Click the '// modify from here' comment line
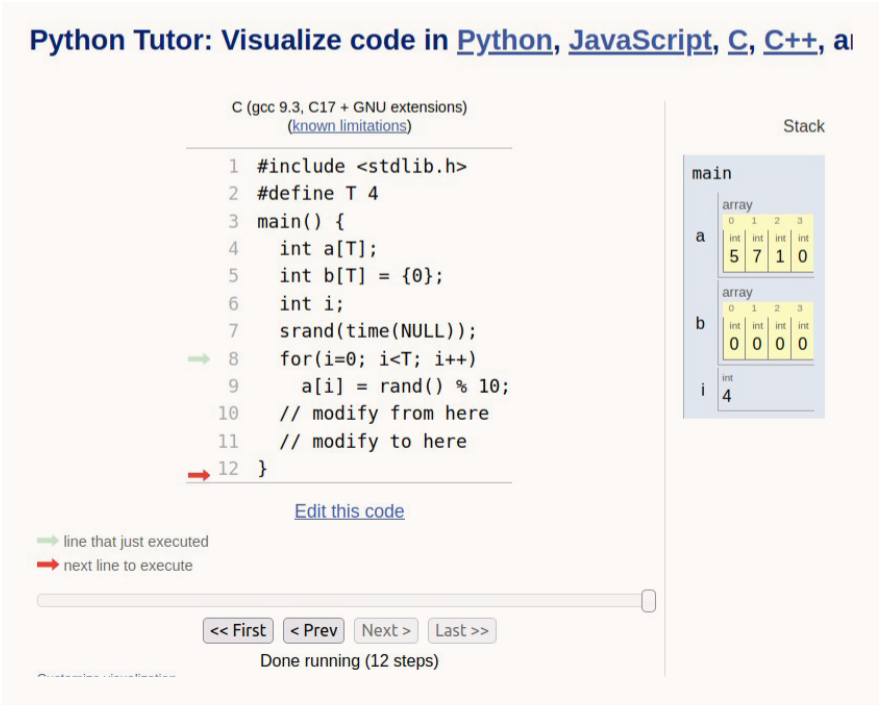The width and height of the screenshot is (881, 707). (384, 414)
